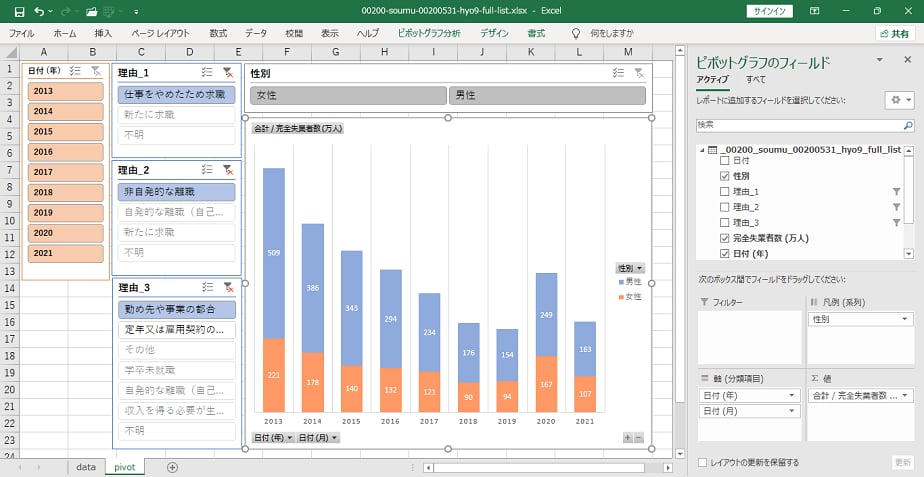The image size is (924, 477).
Task: Click the plus expand button on chart
Action: click(x=627, y=438)
